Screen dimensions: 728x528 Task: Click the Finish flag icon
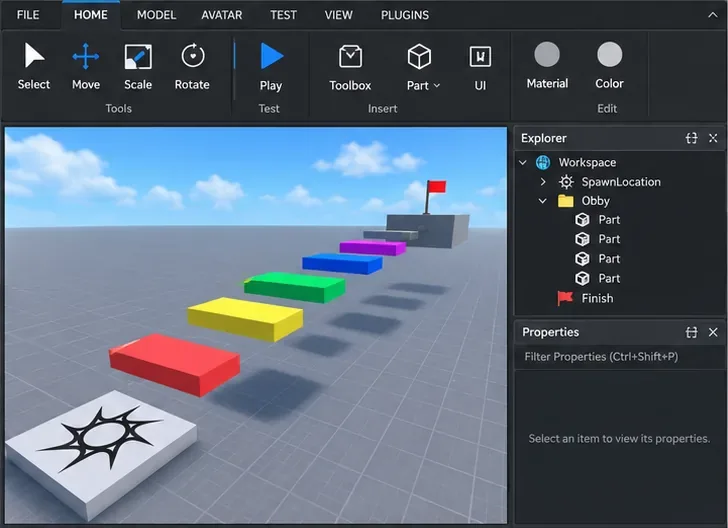pos(565,298)
